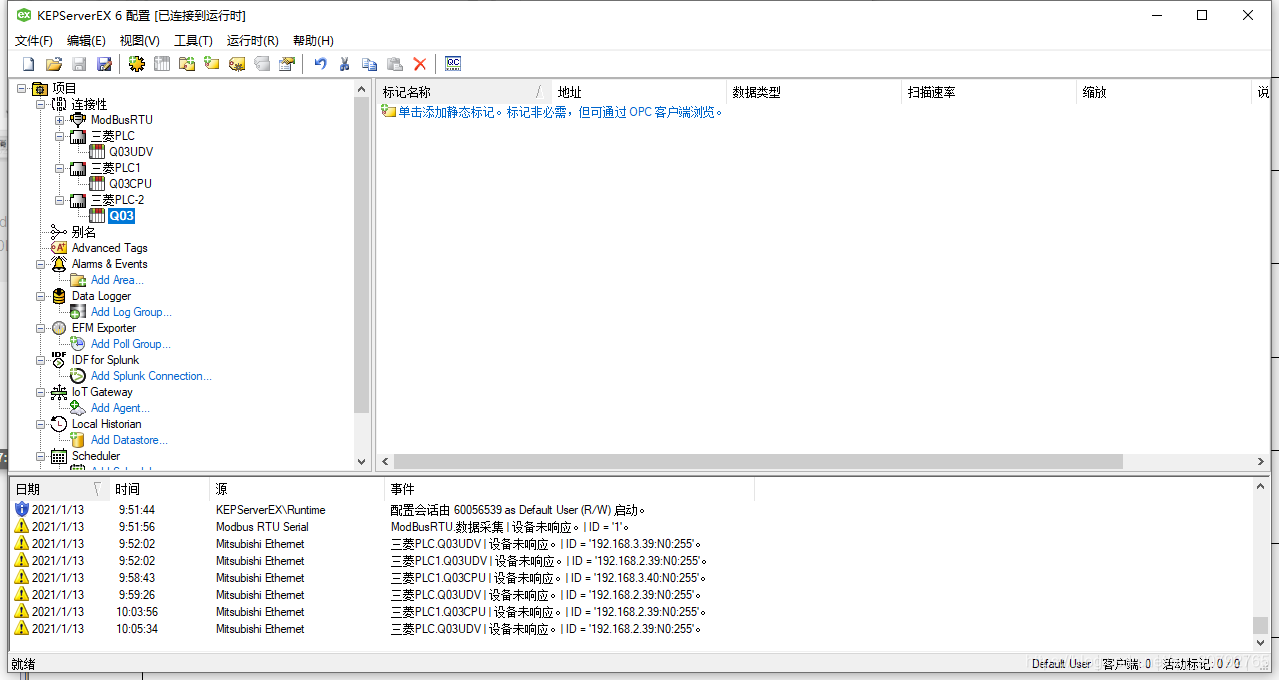Click the IDF for Splunk icon

pyautogui.click(x=59, y=360)
